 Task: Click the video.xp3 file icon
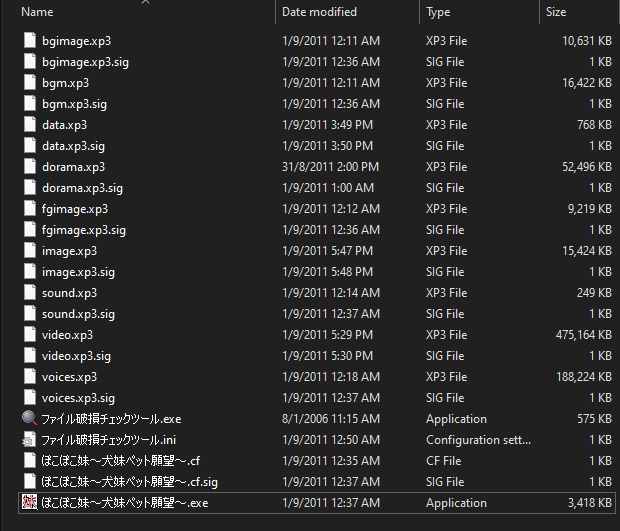click(29, 335)
